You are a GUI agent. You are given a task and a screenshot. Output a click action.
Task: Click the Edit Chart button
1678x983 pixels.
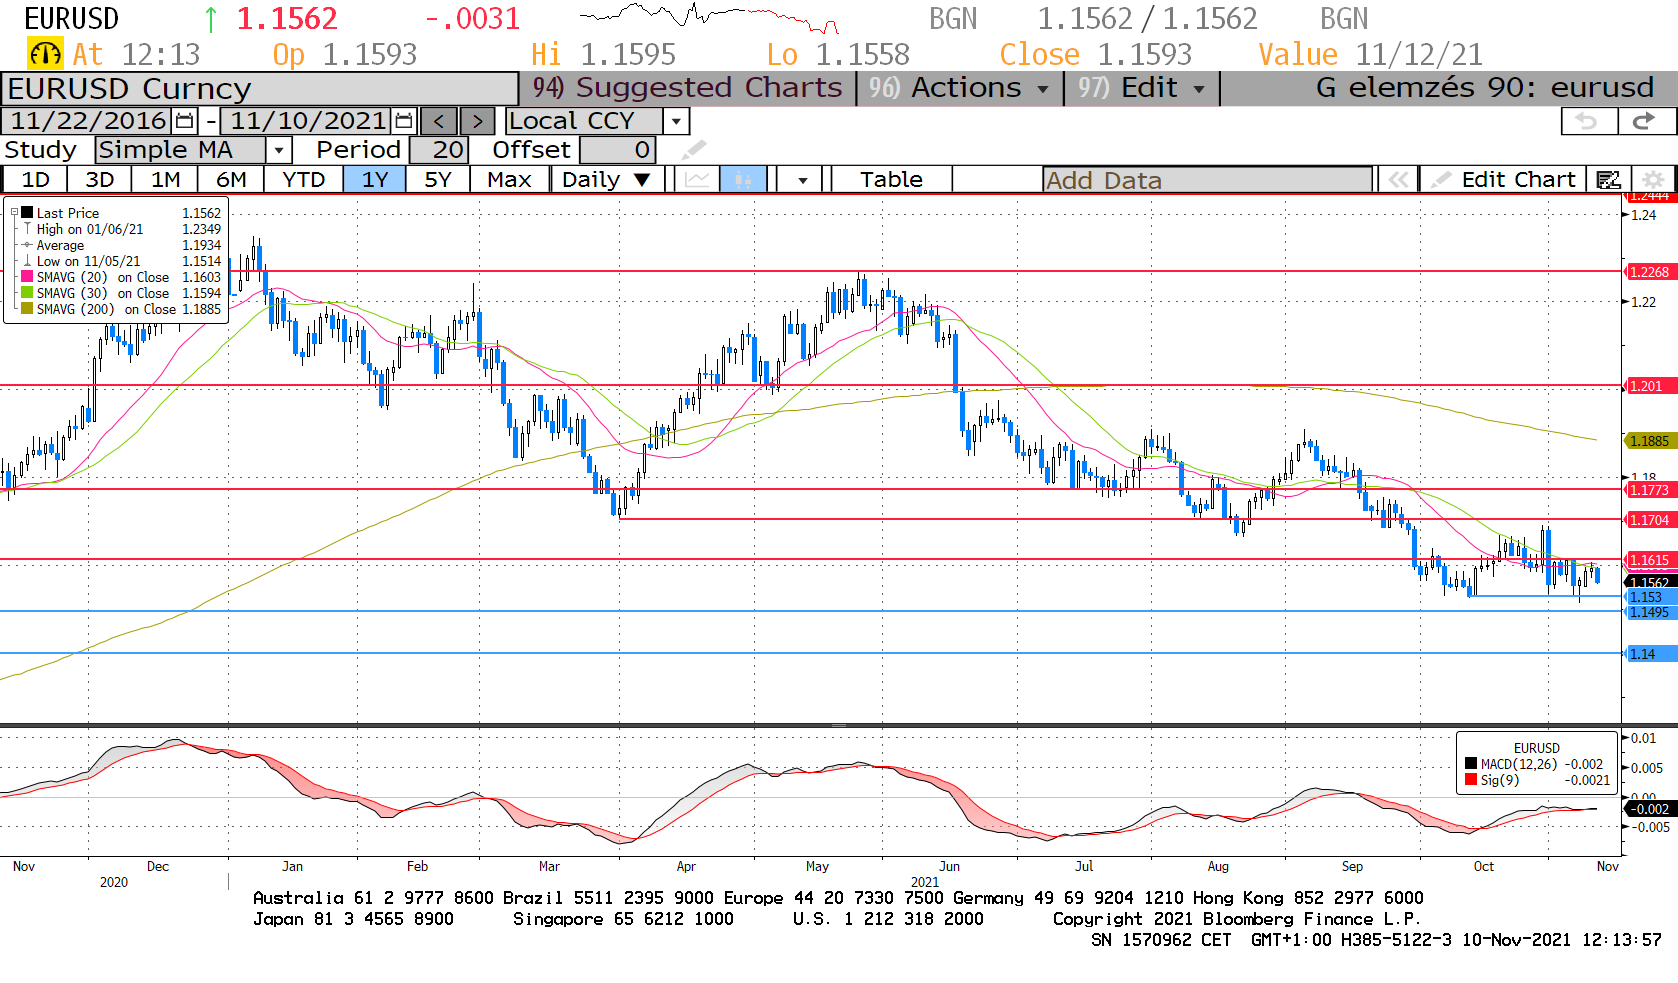click(1502, 180)
